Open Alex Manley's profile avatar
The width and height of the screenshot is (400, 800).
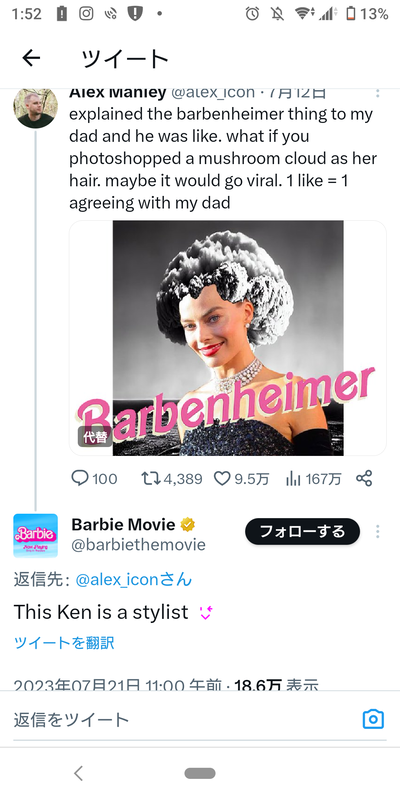pyautogui.click(x=35, y=108)
